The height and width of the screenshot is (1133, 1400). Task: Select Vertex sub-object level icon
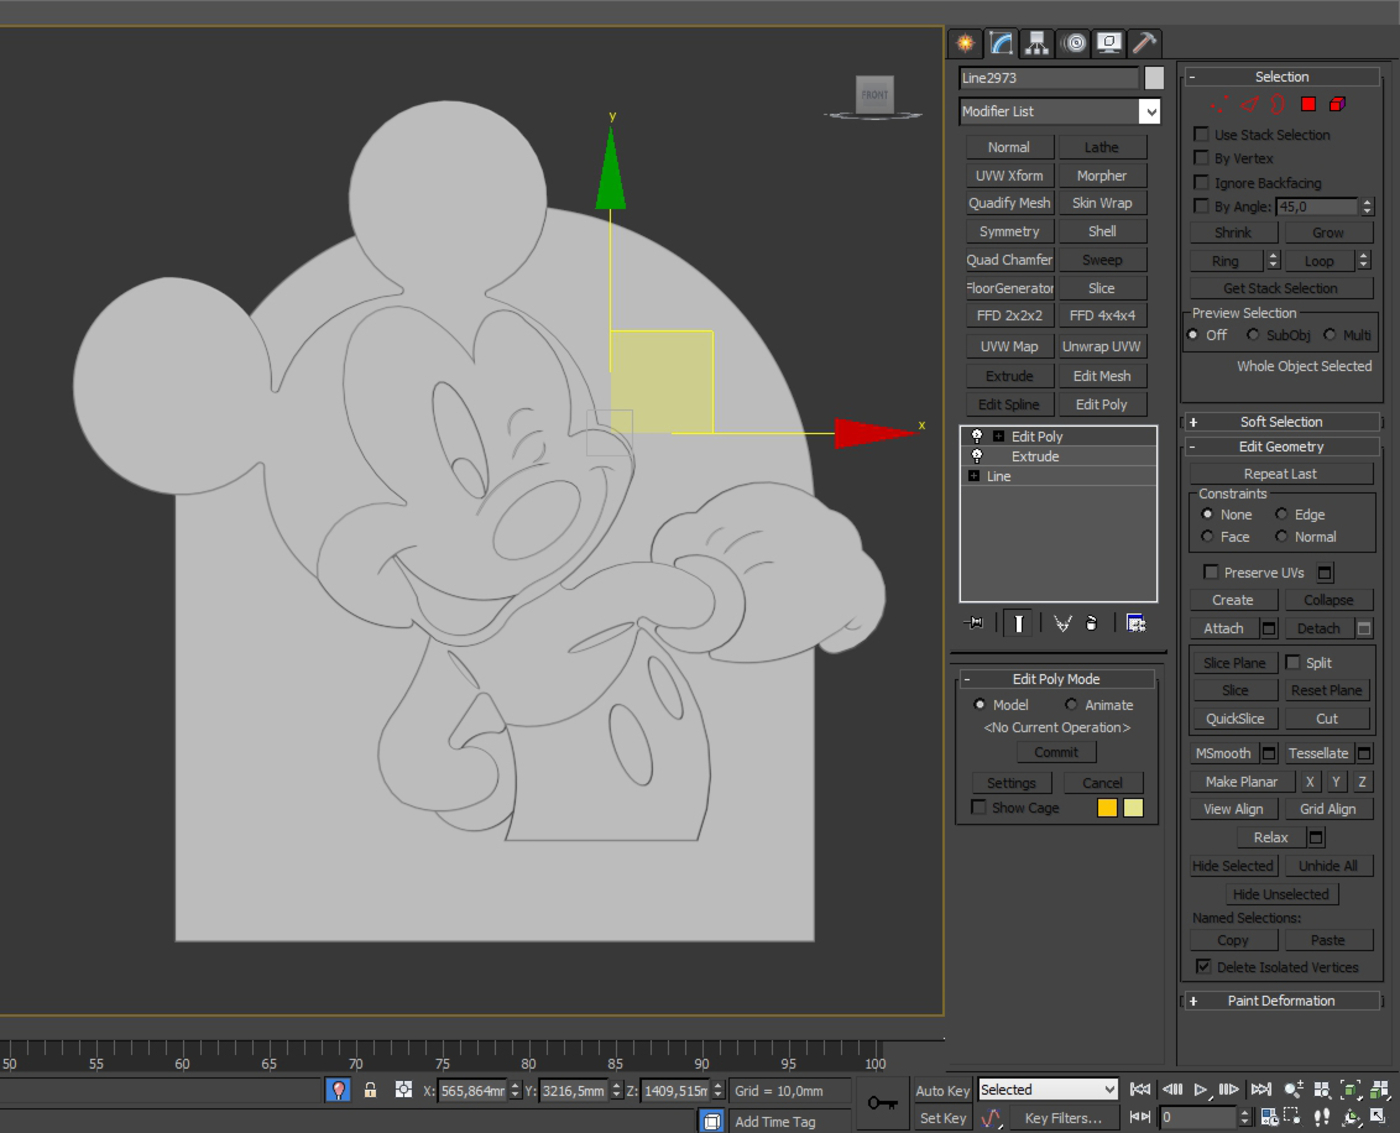(1220, 104)
